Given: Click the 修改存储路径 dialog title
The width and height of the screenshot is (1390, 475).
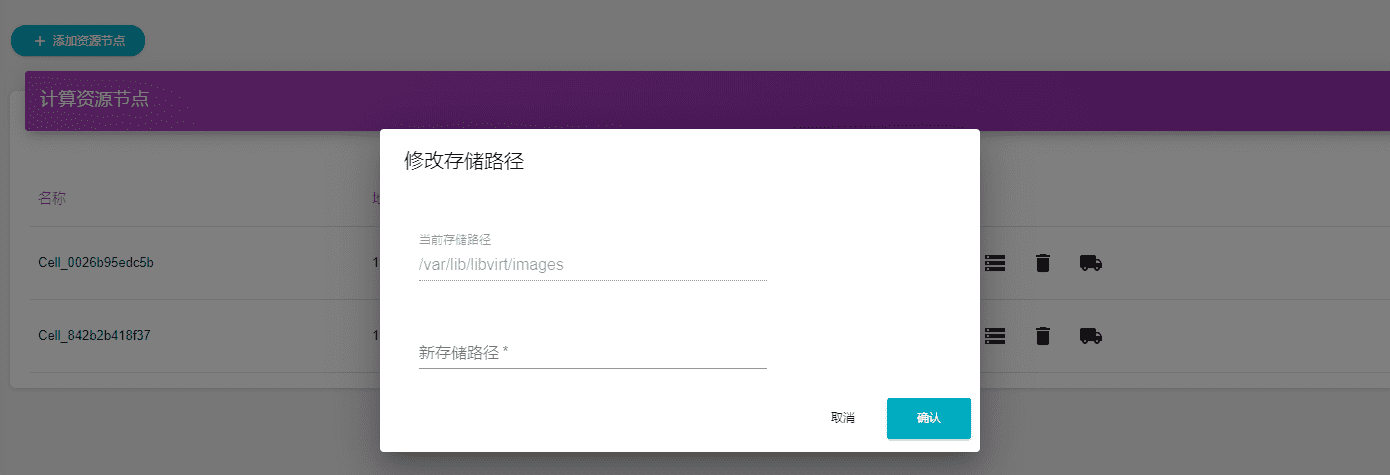Looking at the screenshot, I should coord(464,162).
